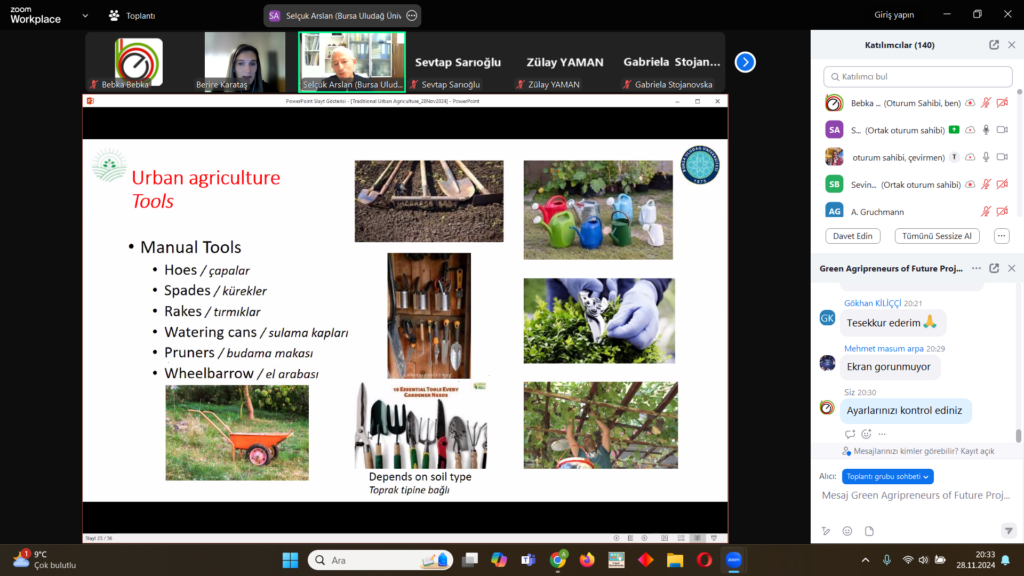The height and width of the screenshot is (576, 1024).
Task: Attach a file in chat composer
Action: (x=869, y=531)
